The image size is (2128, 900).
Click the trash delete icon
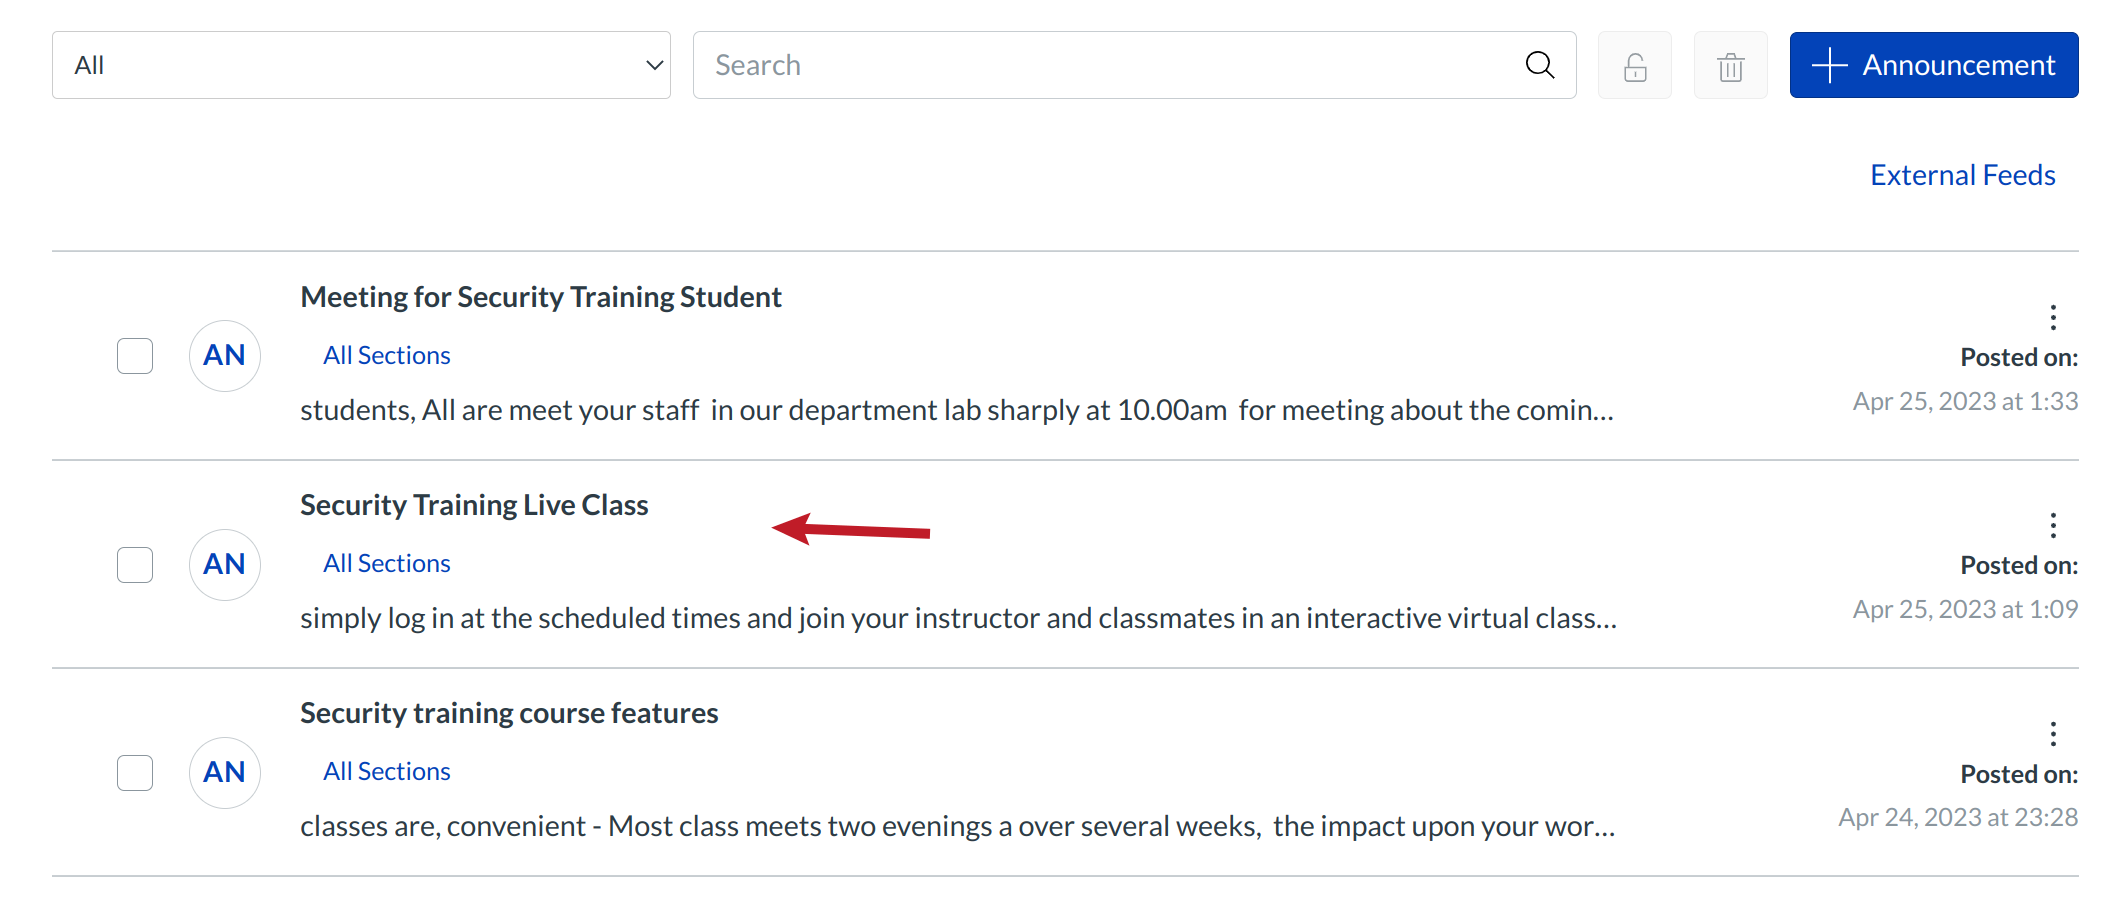coord(1731,66)
